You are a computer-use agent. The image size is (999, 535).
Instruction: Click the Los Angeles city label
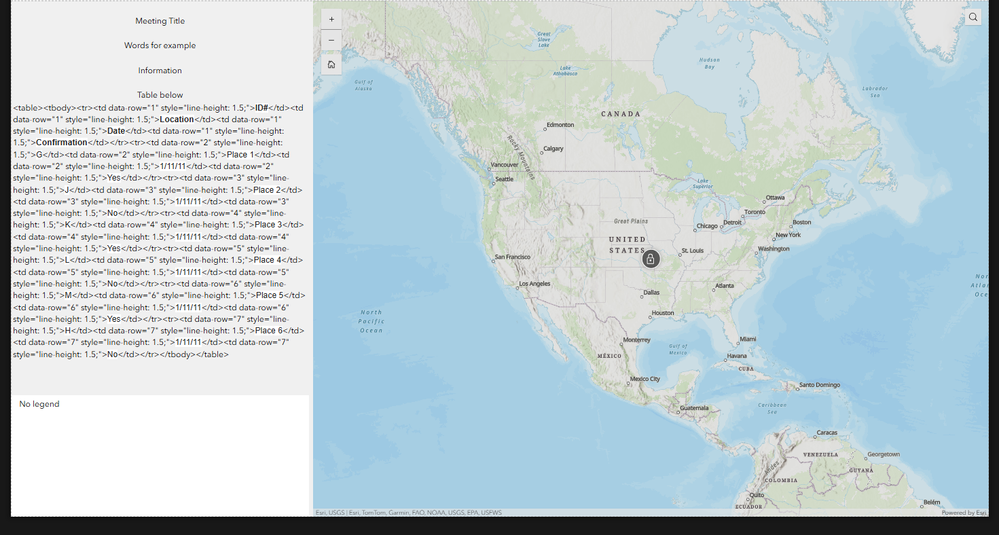tap(534, 284)
